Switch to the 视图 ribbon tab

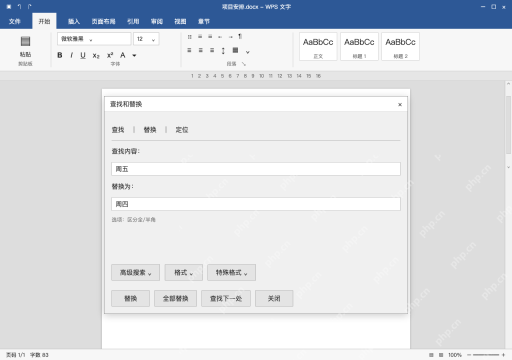[180, 22]
